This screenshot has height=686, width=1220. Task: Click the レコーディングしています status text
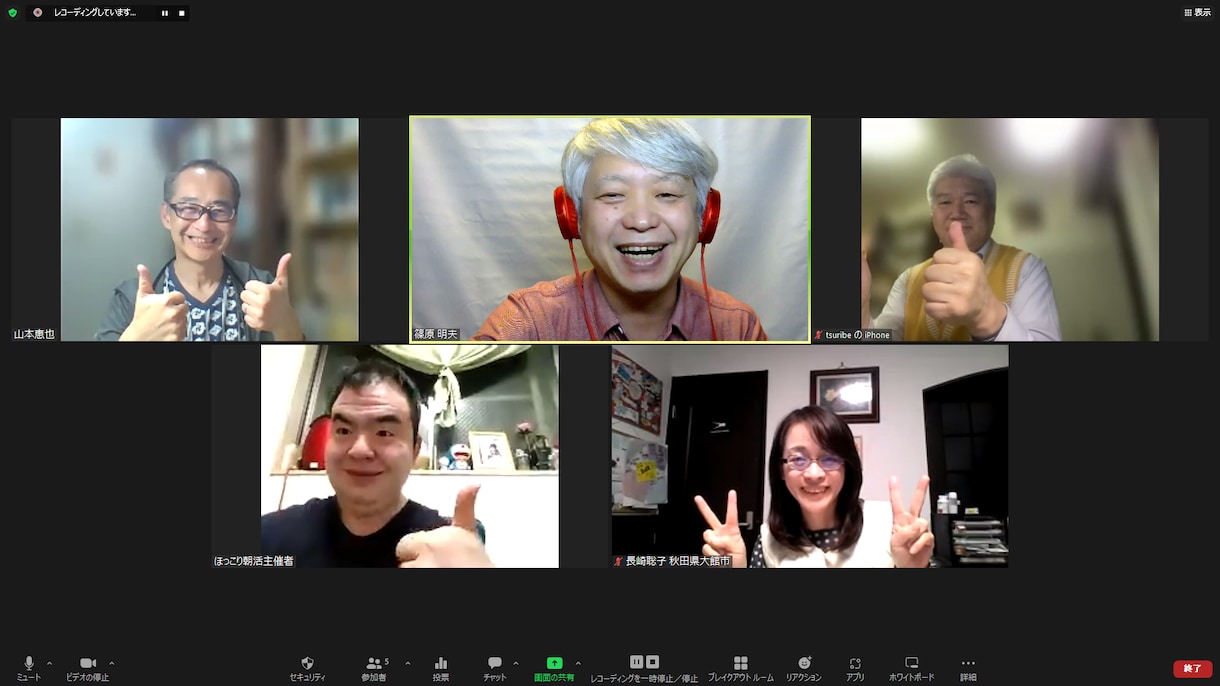click(95, 13)
